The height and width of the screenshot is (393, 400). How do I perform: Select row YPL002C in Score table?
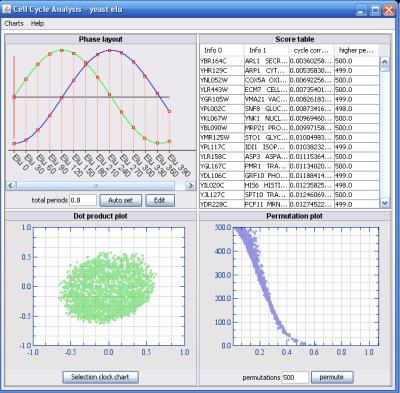tap(289, 109)
